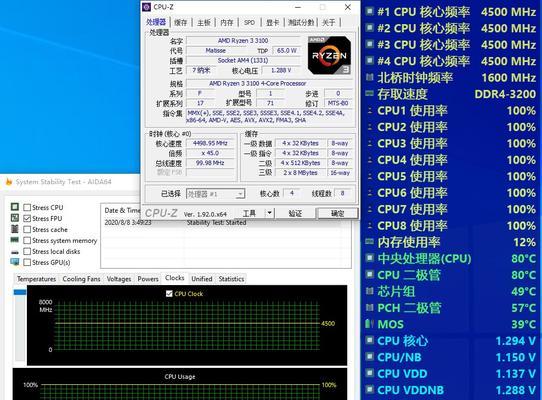Minimize the CPU-Z window
The width and height of the screenshot is (542, 400).
298,7
